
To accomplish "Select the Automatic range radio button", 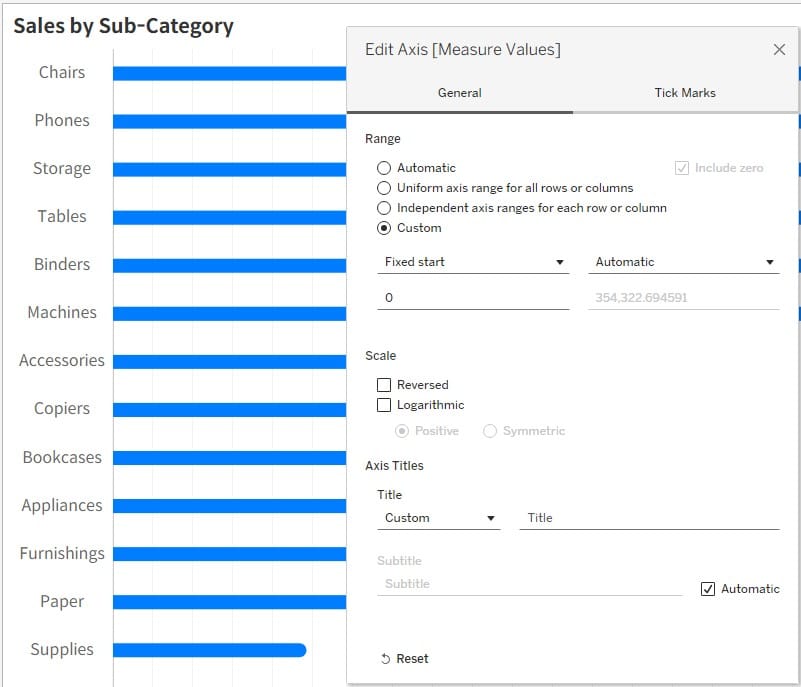I will point(384,168).
